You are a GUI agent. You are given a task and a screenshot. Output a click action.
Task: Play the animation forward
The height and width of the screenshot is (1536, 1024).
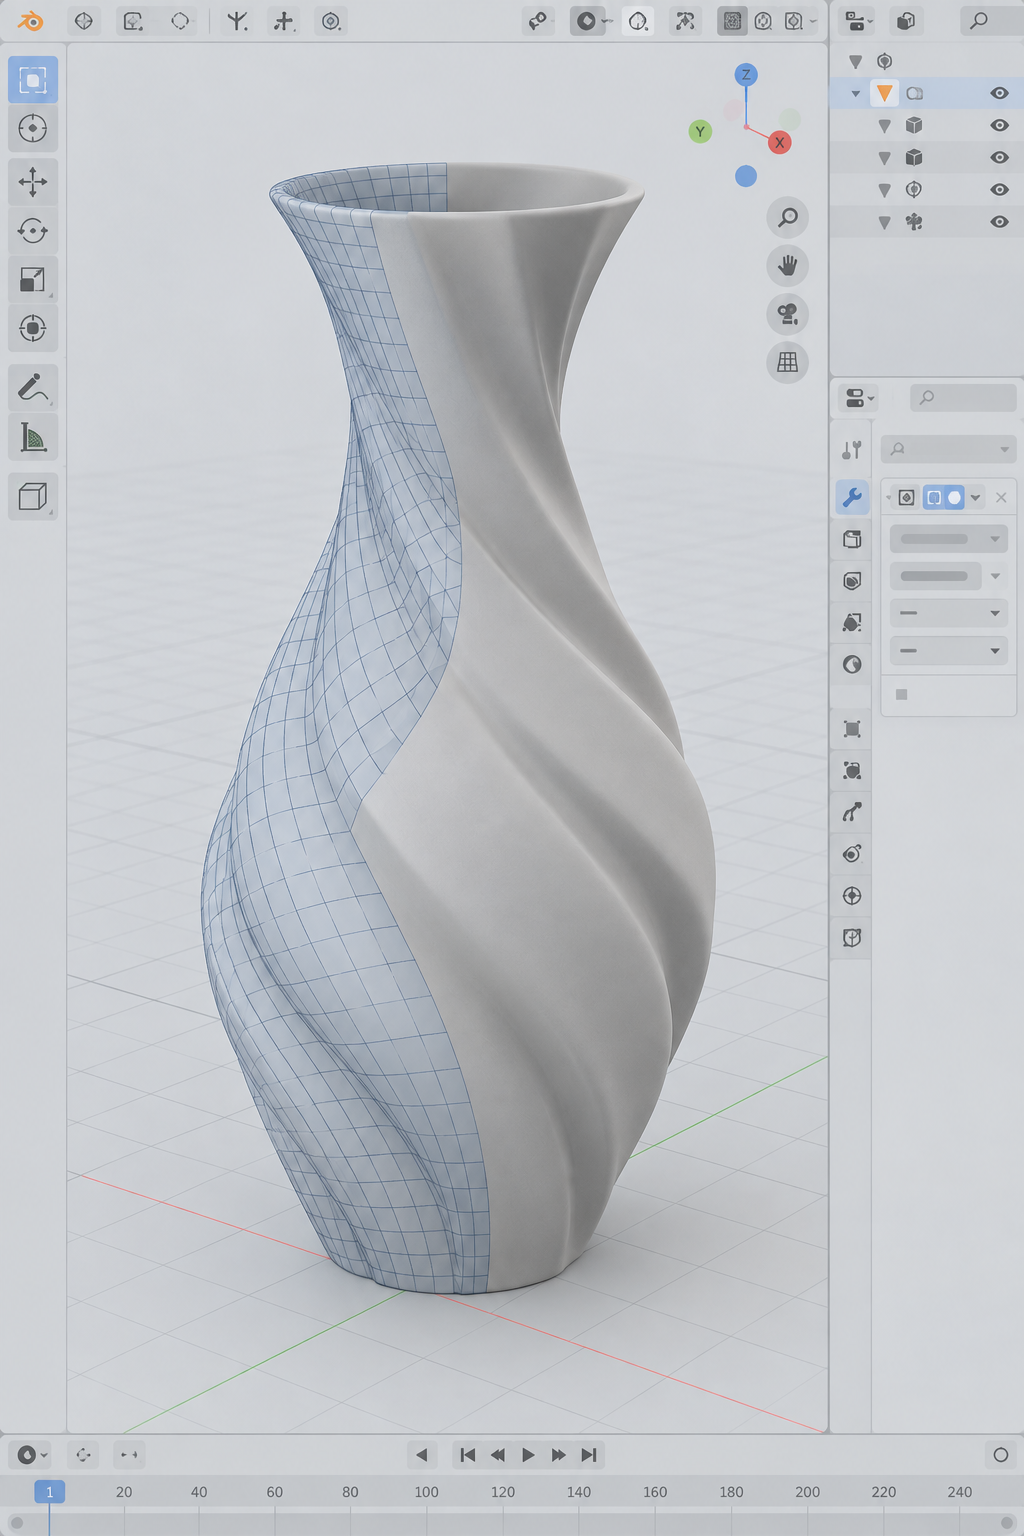tap(528, 1455)
